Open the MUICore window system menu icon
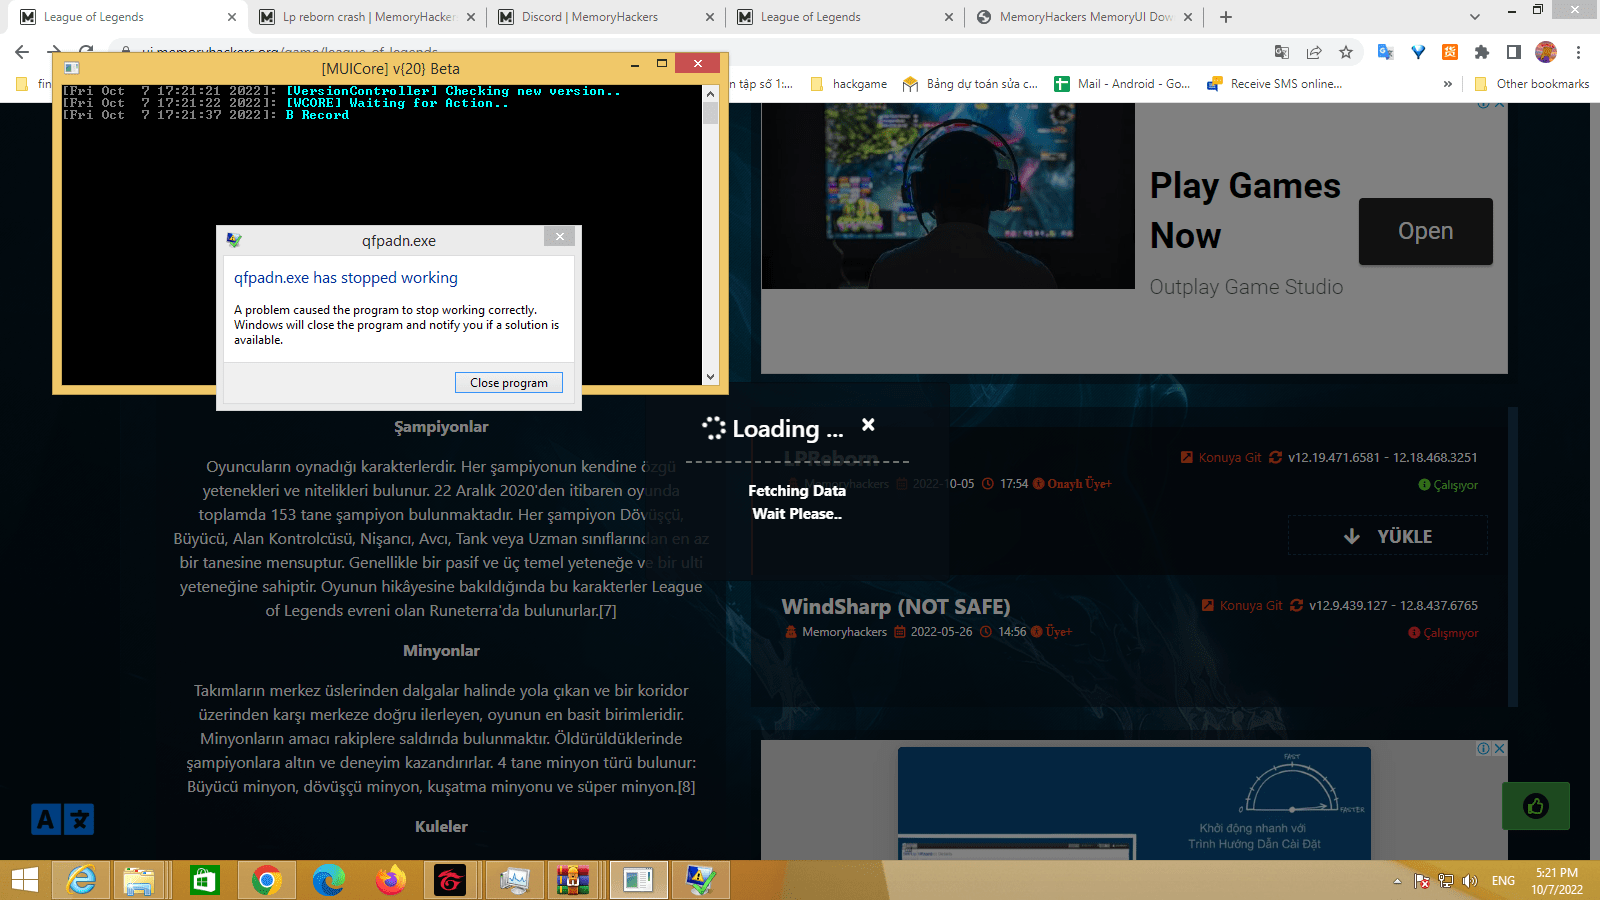Viewport: 1600px width, 900px height. coord(71,68)
